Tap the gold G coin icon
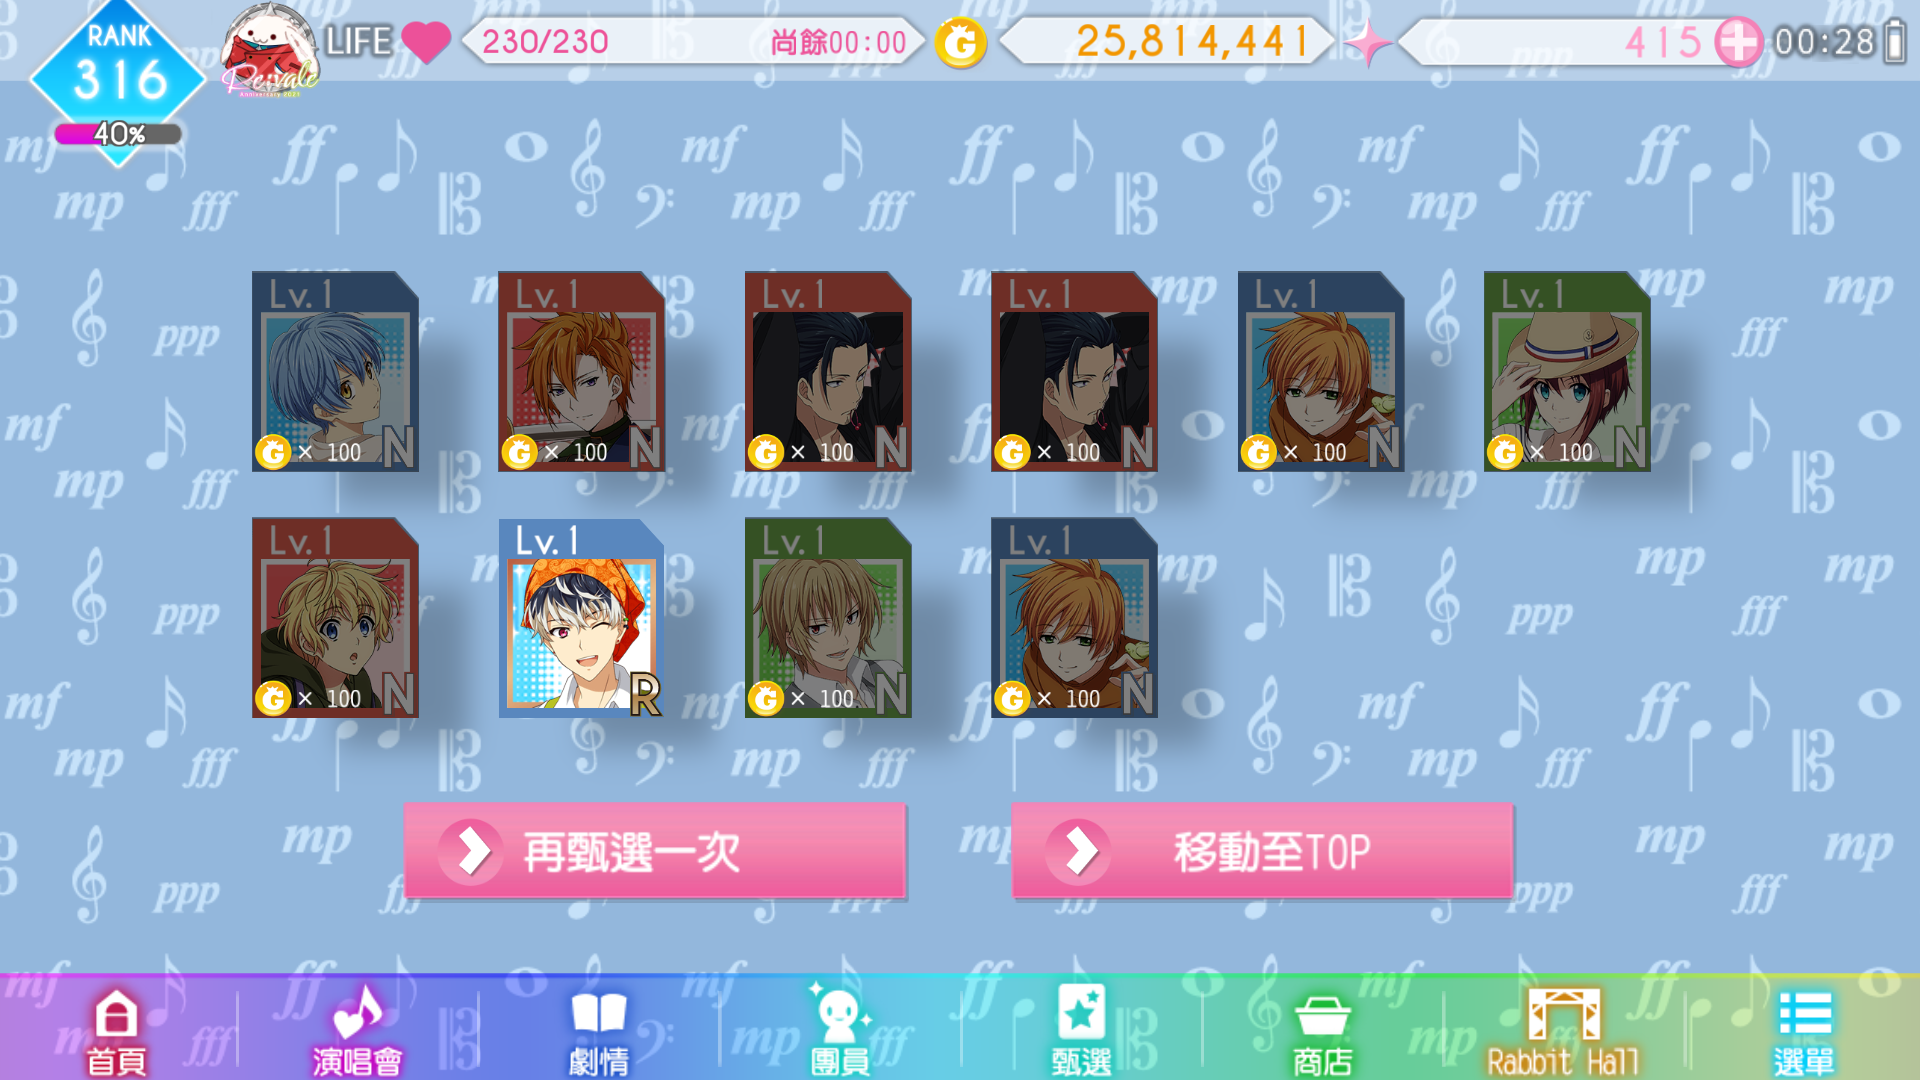Viewport: 1920px width, 1080px height. tap(960, 42)
